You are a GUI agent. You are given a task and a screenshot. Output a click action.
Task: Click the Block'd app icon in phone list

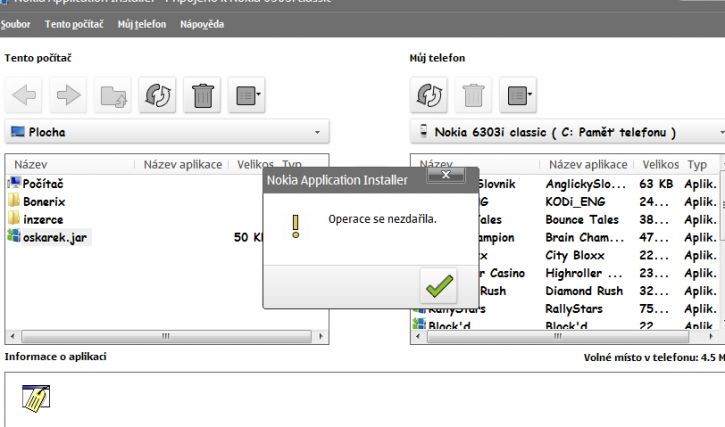[419, 323]
